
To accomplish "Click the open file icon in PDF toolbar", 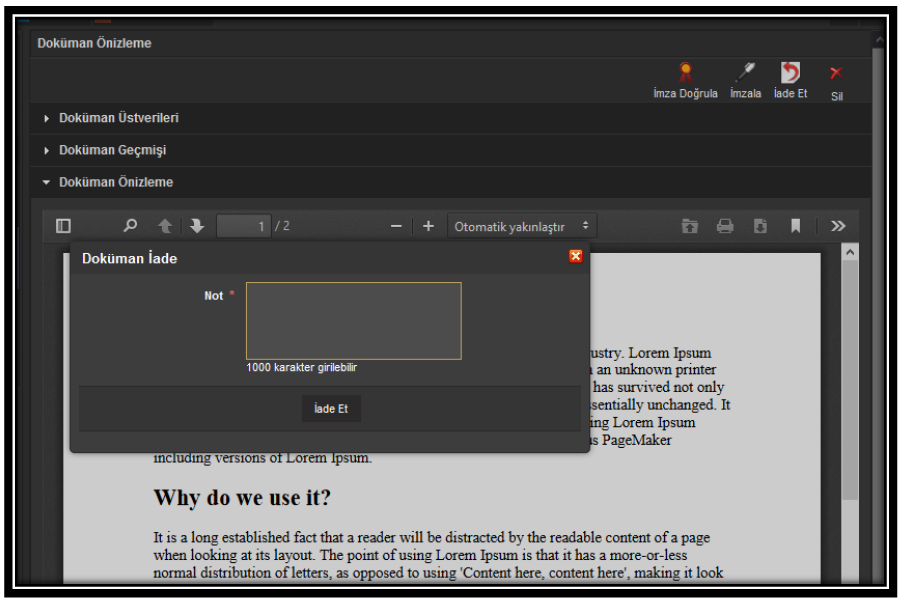I will [690, 226].
